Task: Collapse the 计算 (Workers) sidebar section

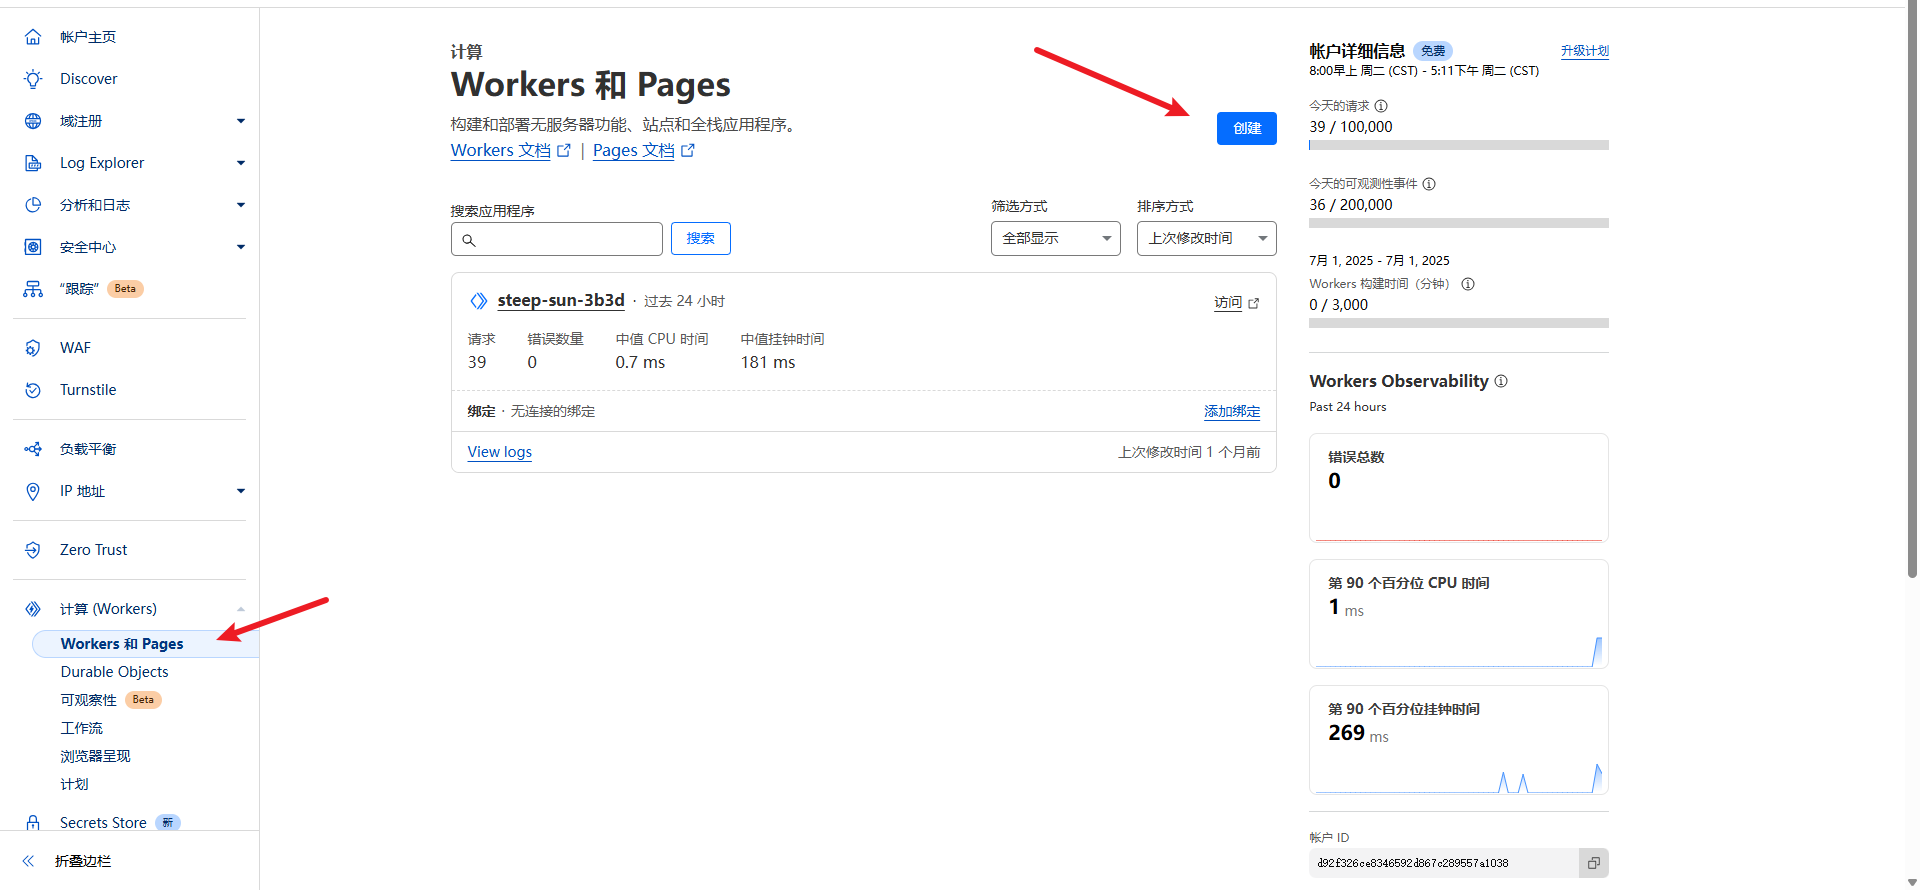Action: pyautogui.click(x=240, y=609)
